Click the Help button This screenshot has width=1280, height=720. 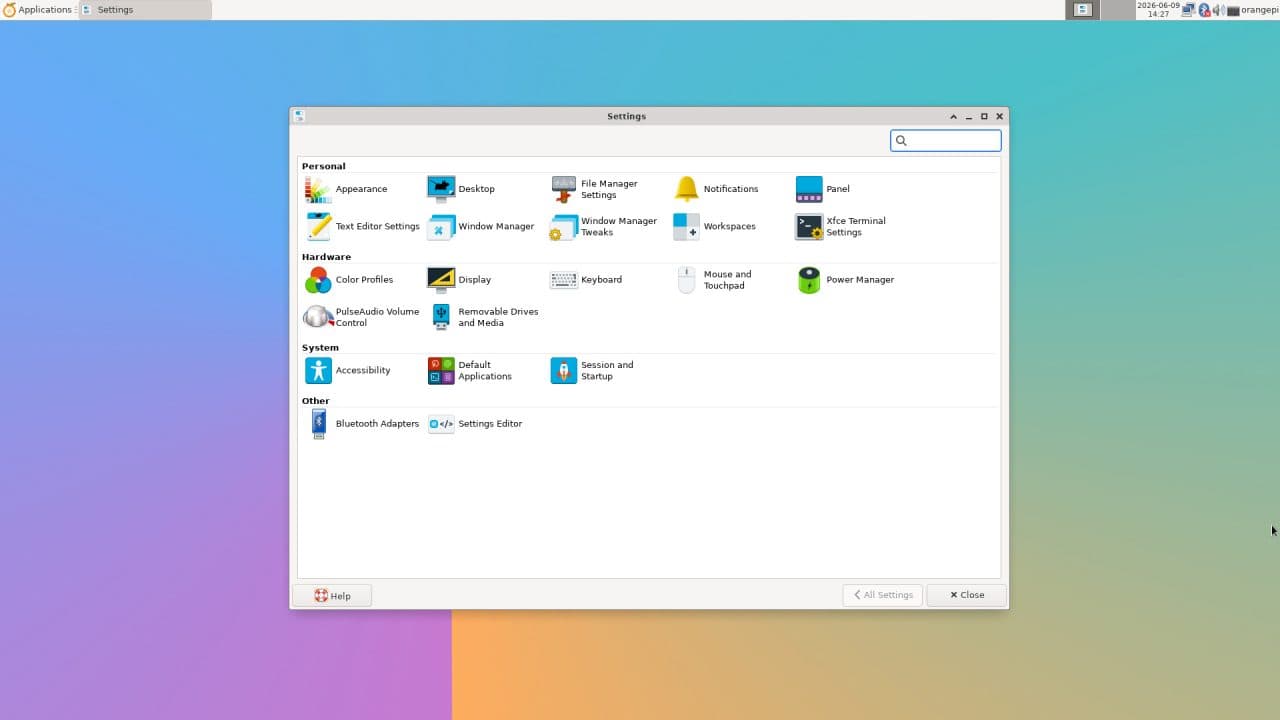pyautogui.click(x=332, y=595)
